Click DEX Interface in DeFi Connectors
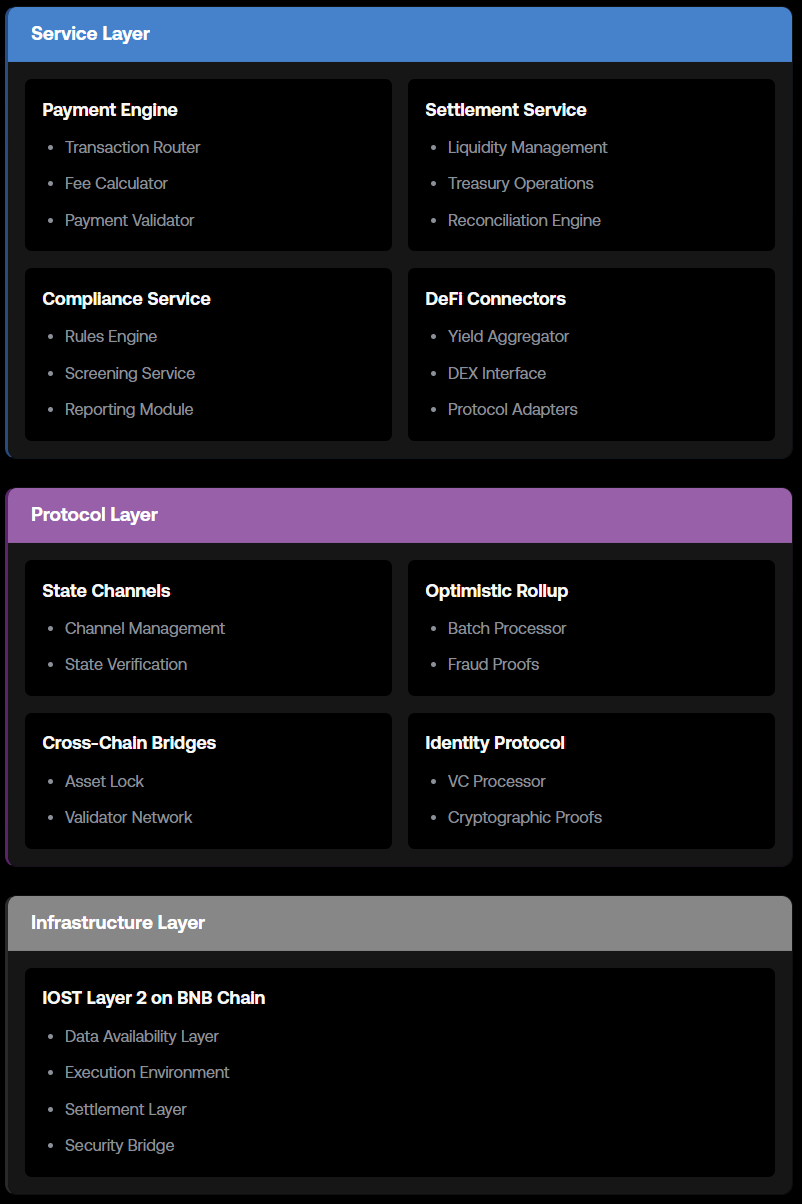The image size is (802, 1204). [497, 373]
